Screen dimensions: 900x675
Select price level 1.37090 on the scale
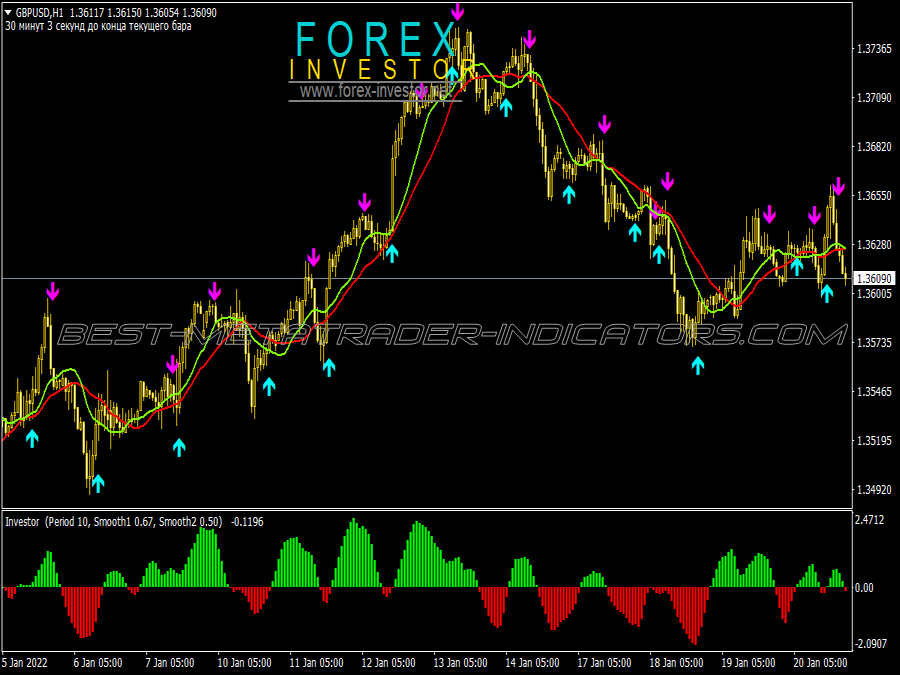coord(874,98)
